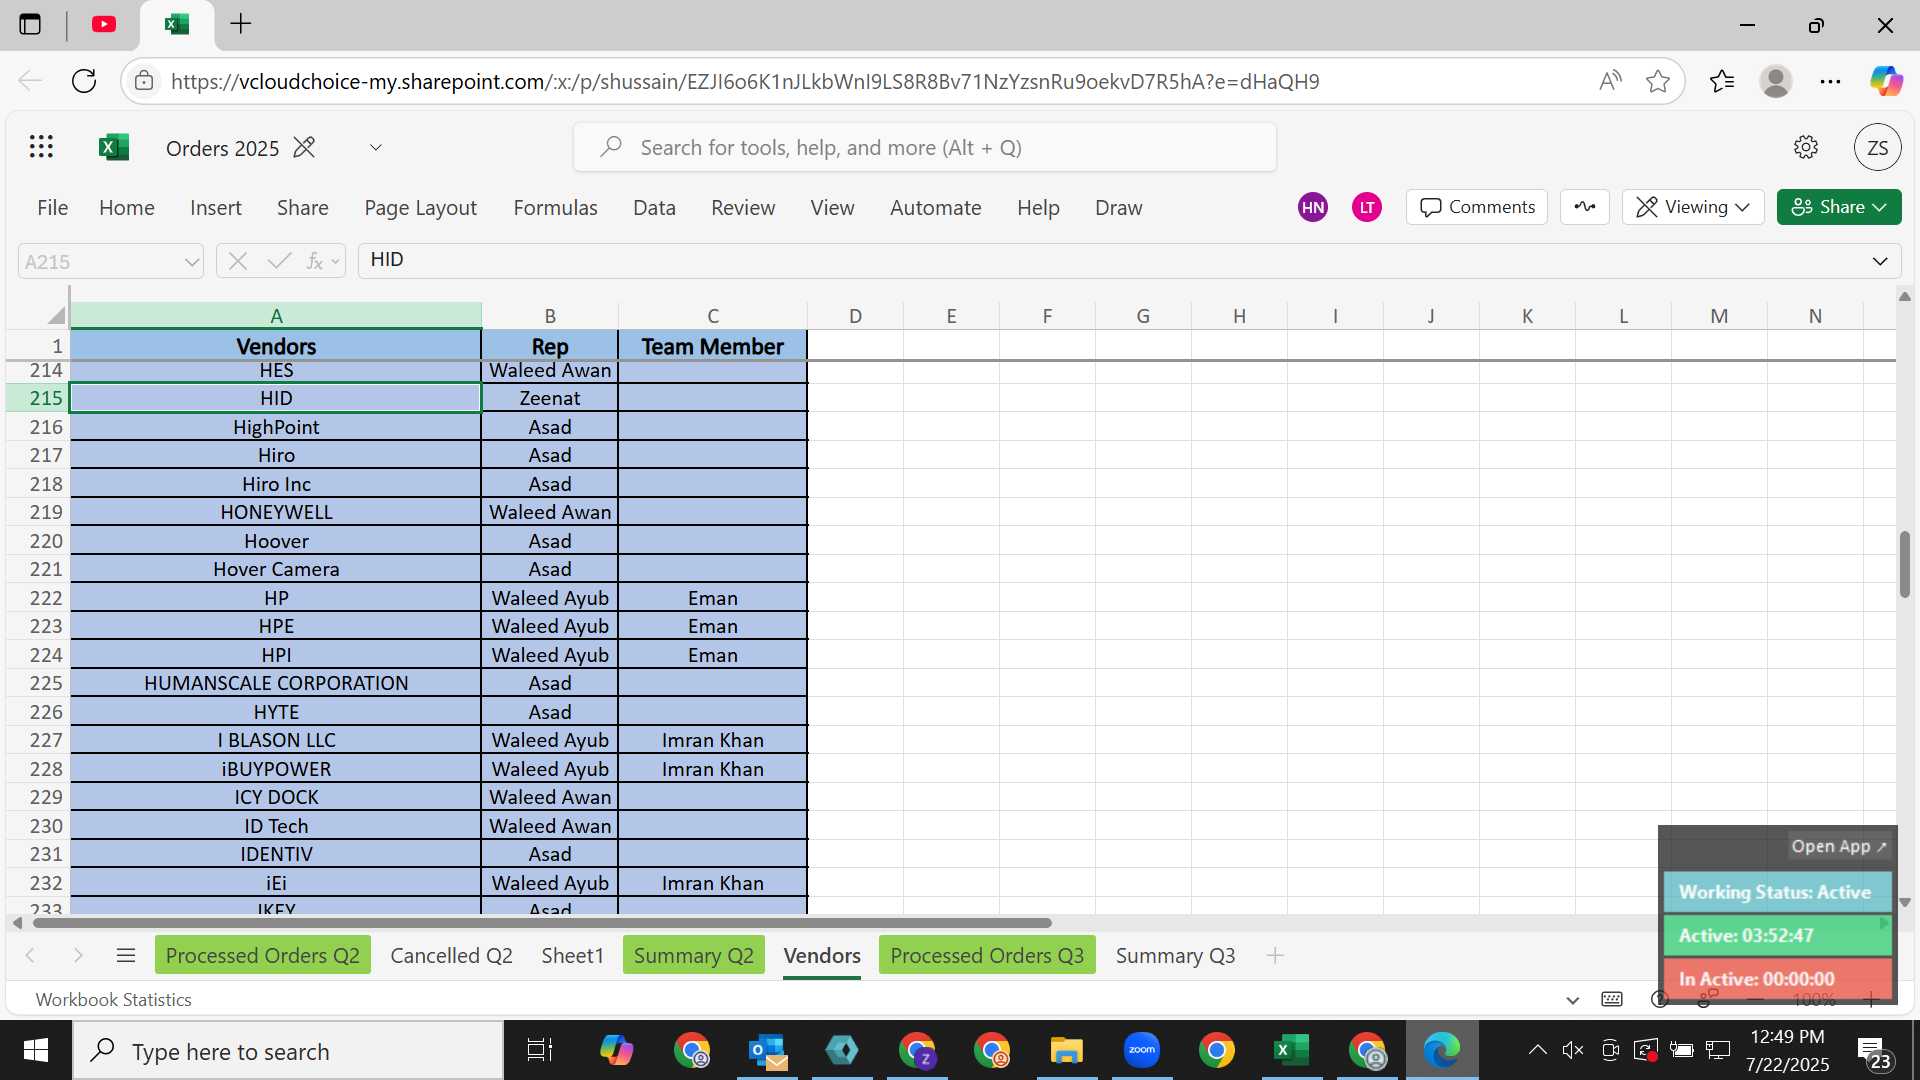This screenshot has width=1920, height=1080.
Task: Open the Review ribbon tab
Action: pos(743,207)
